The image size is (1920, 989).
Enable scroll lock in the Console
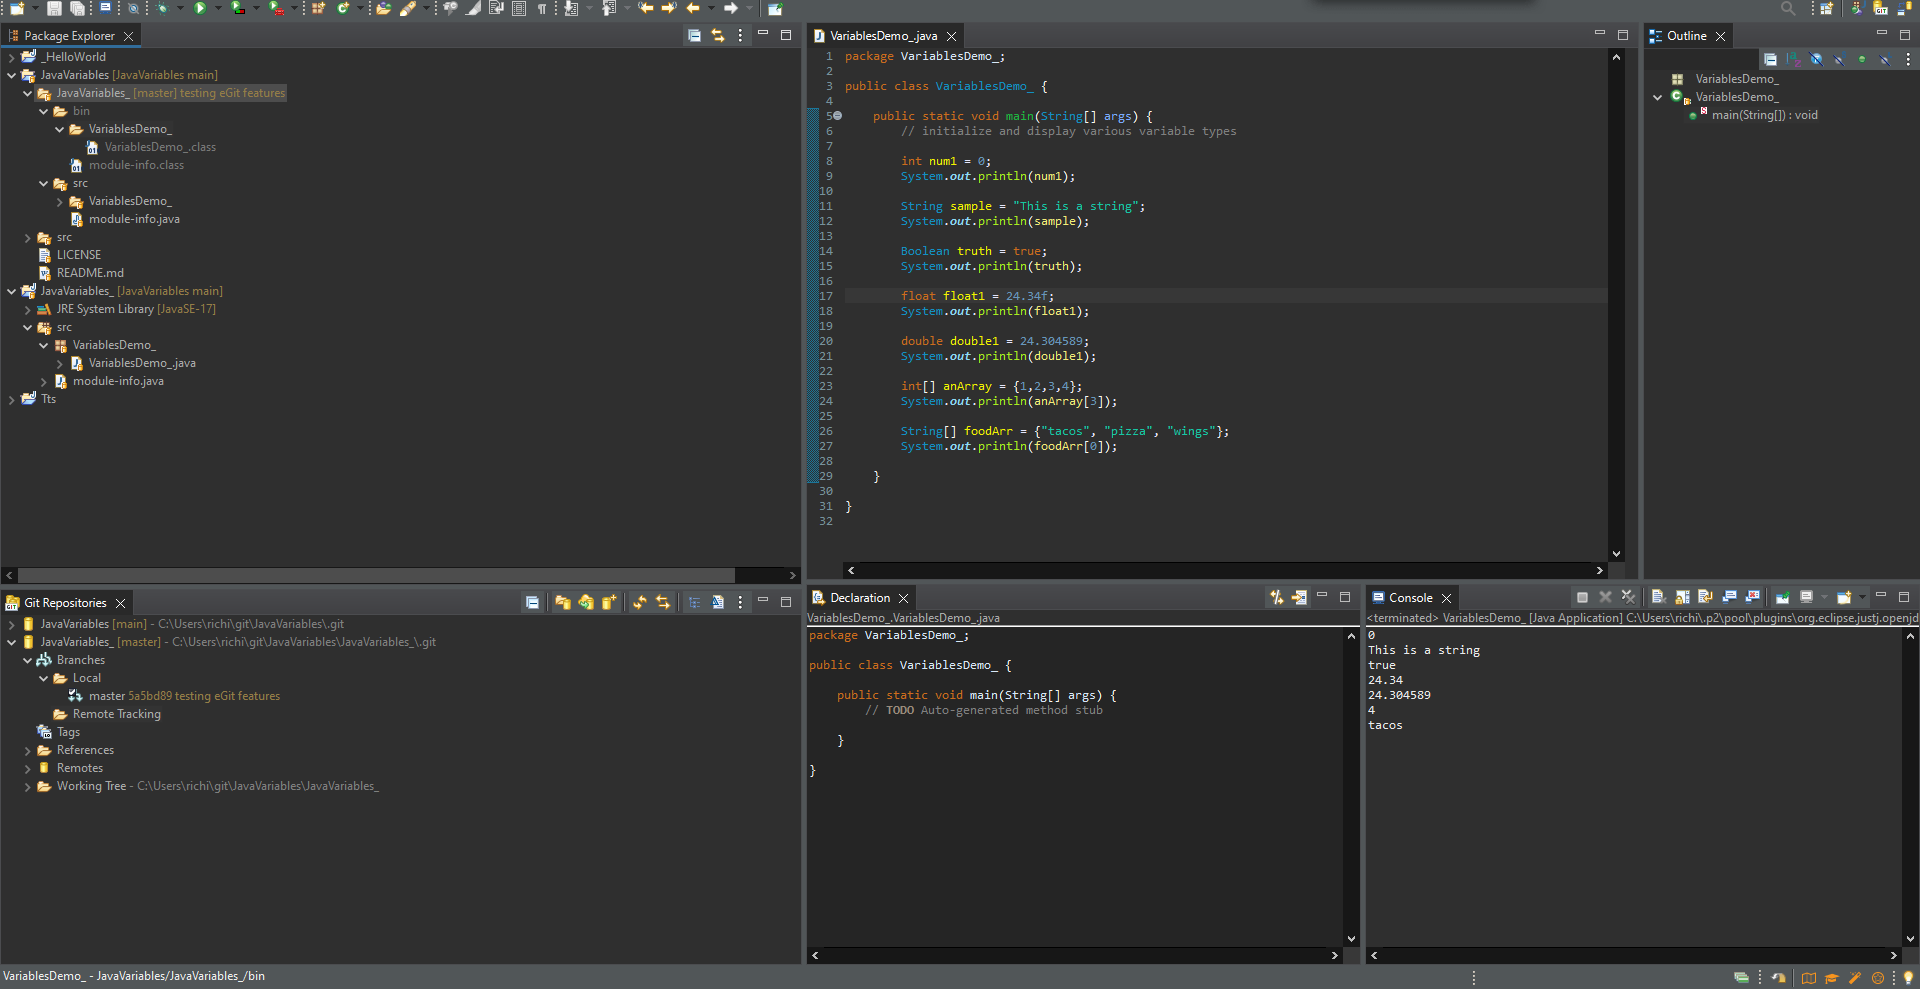pos(1682,597)
